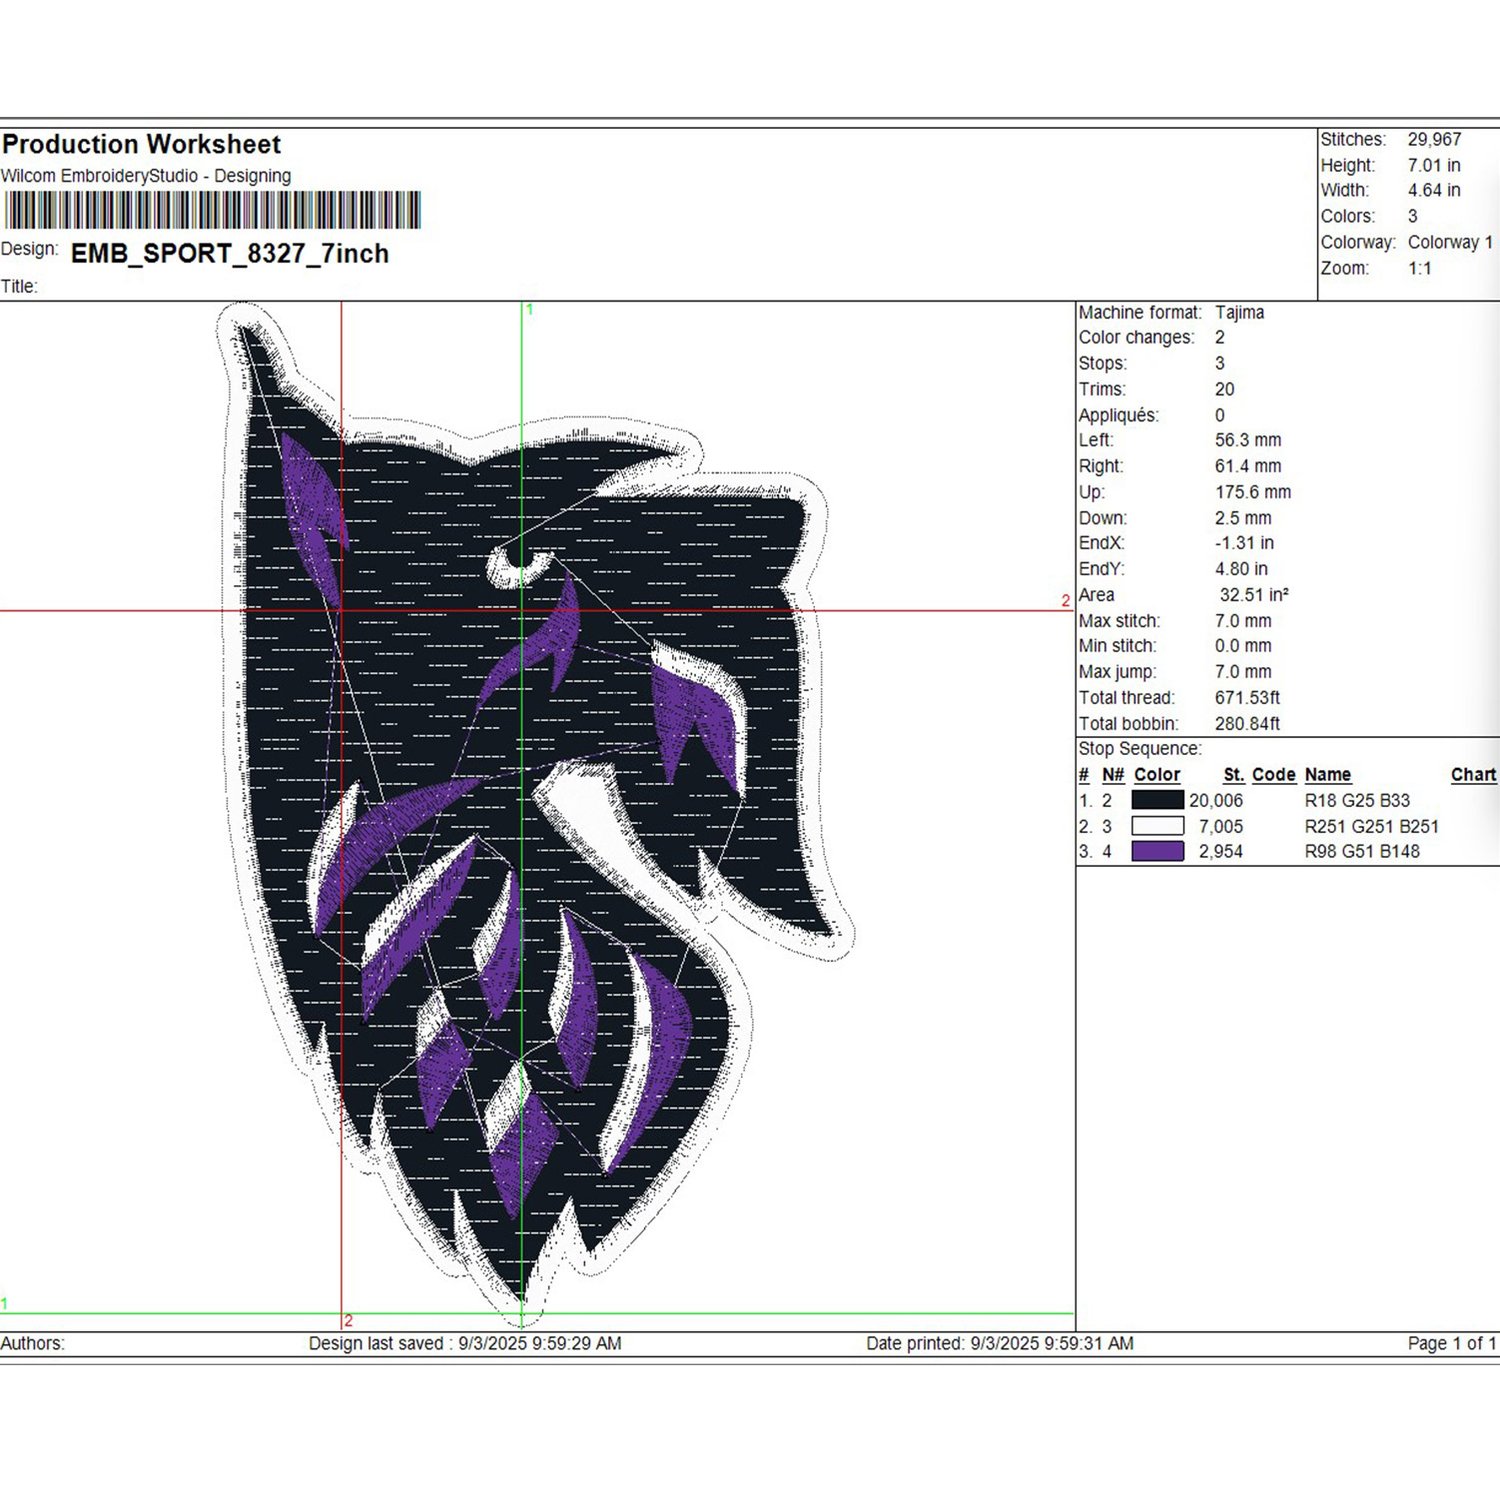Select the Stitches value "29,967"
1500x1495 pixels.
1434,140
